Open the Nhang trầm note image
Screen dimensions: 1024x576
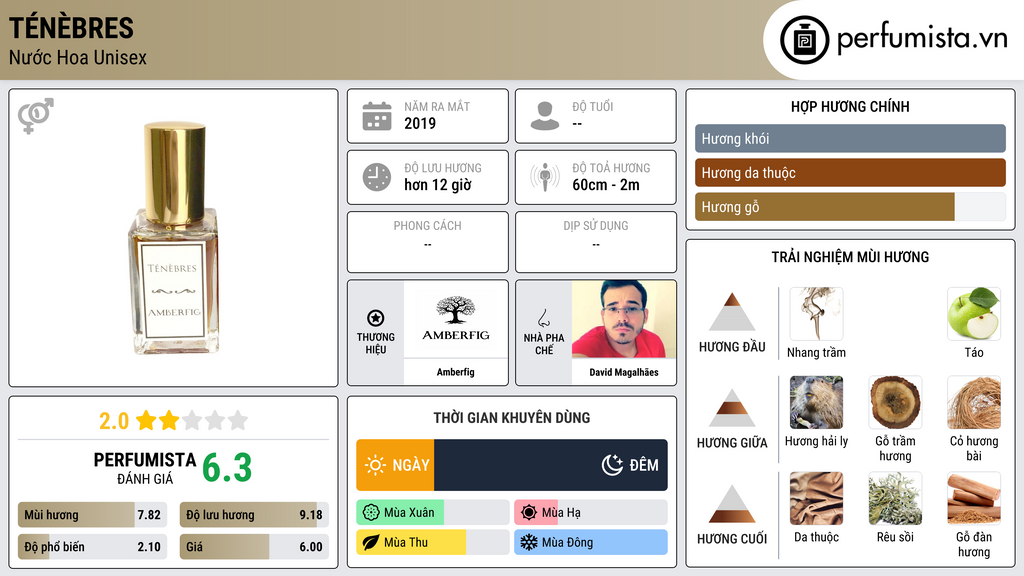pos(816,313)
